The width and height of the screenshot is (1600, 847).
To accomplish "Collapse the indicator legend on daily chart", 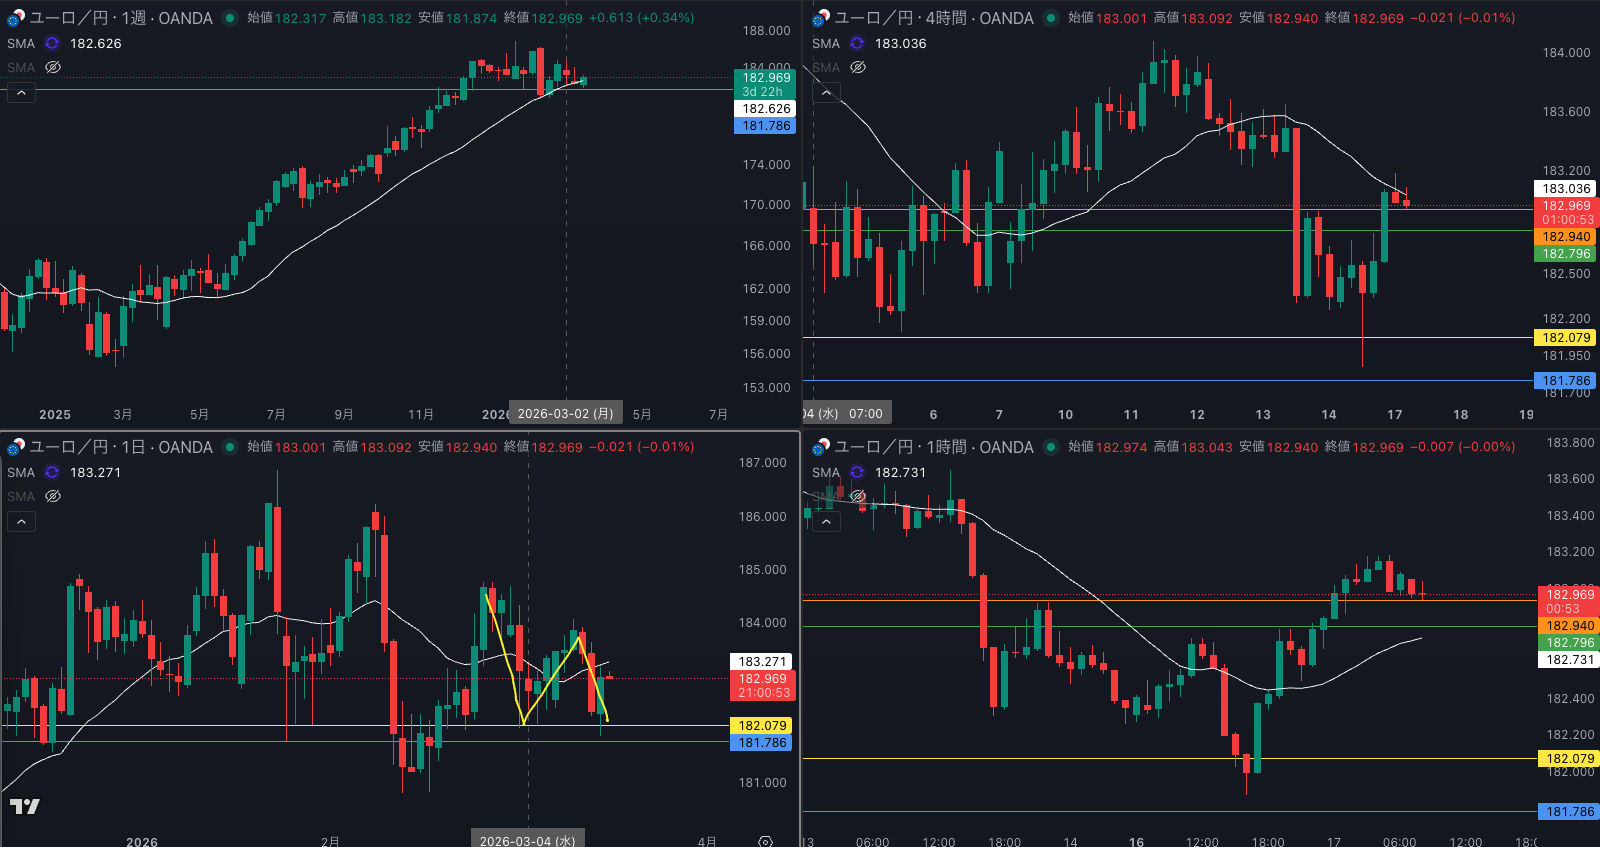I will (x=22, y=522).
